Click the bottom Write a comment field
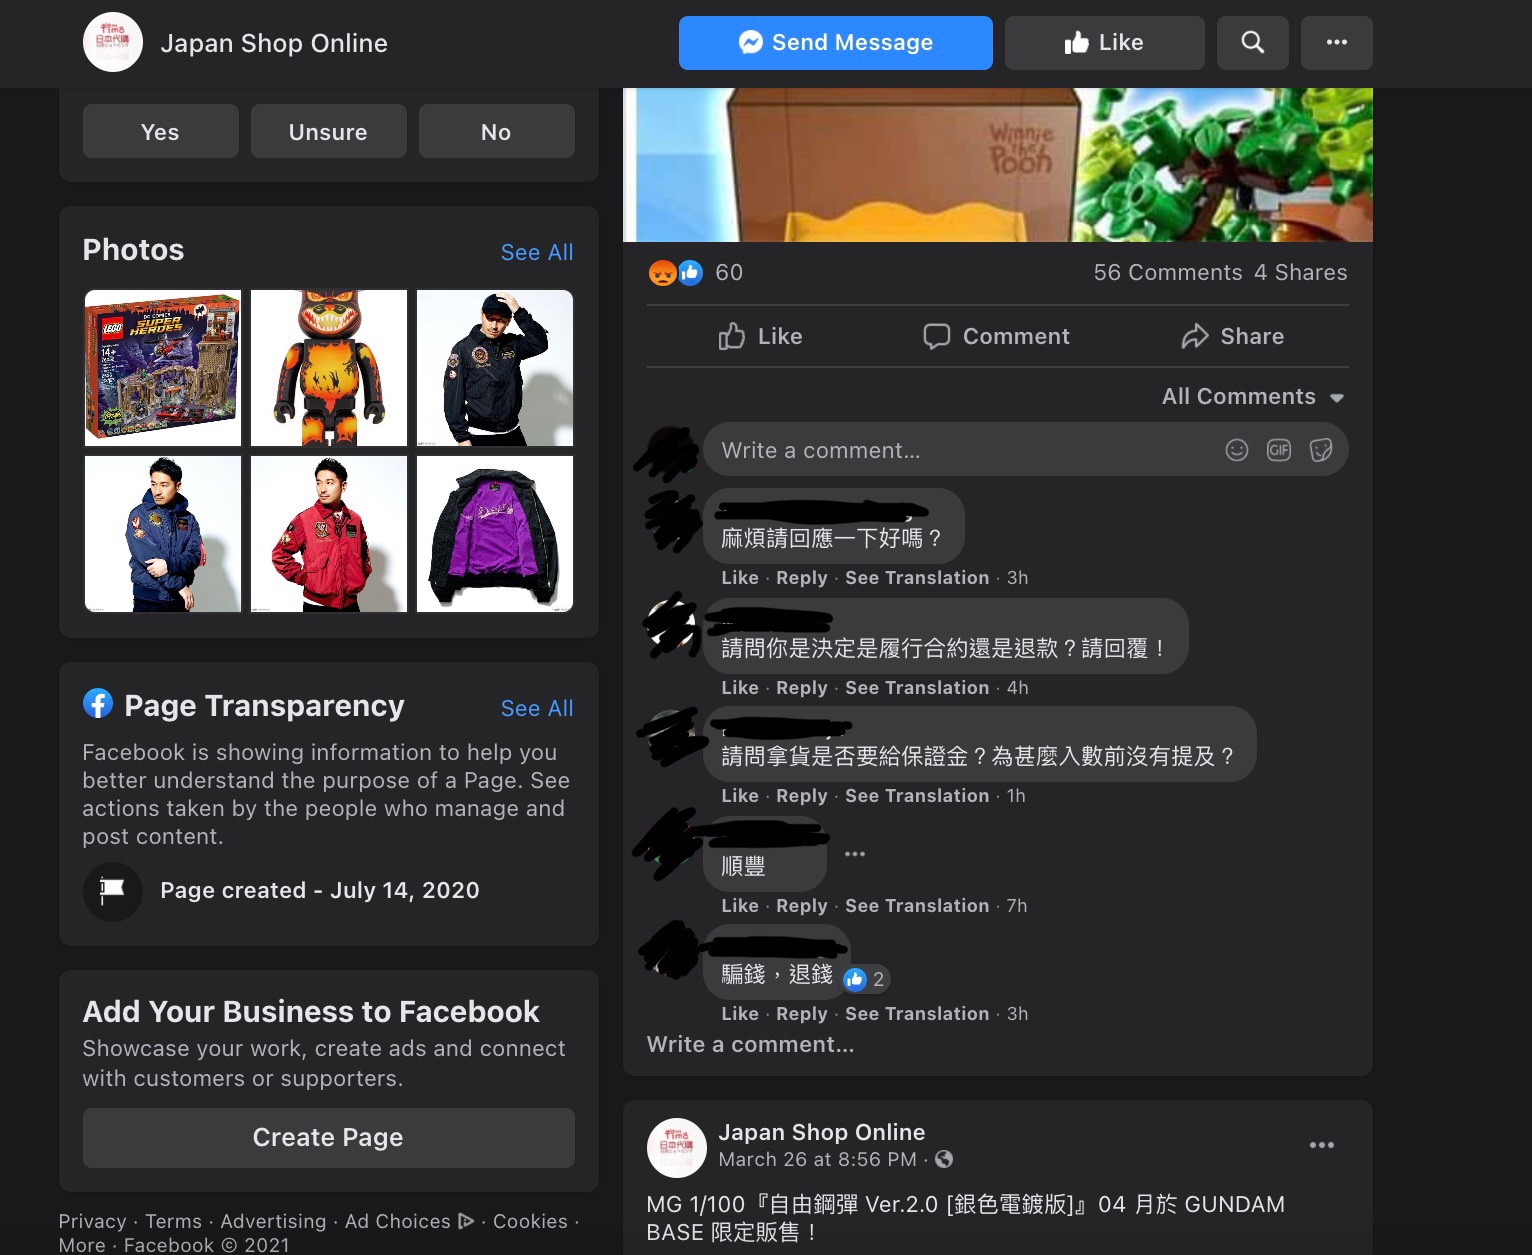Image resolution: width=1532 pixels, height=1255 pixels. click(x=750, y=1045)
